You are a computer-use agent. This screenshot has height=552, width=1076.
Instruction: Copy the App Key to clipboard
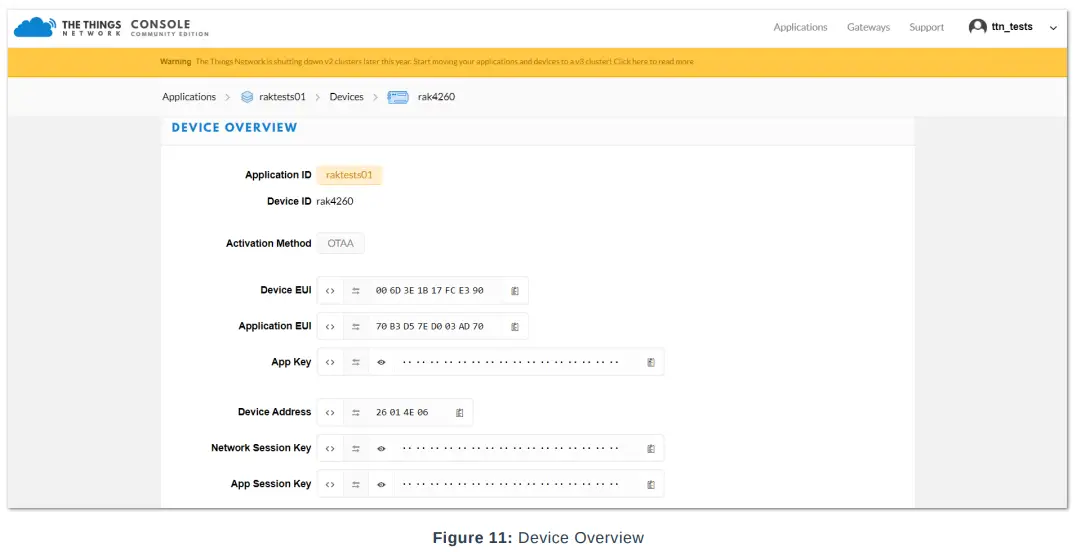(651, 362)
